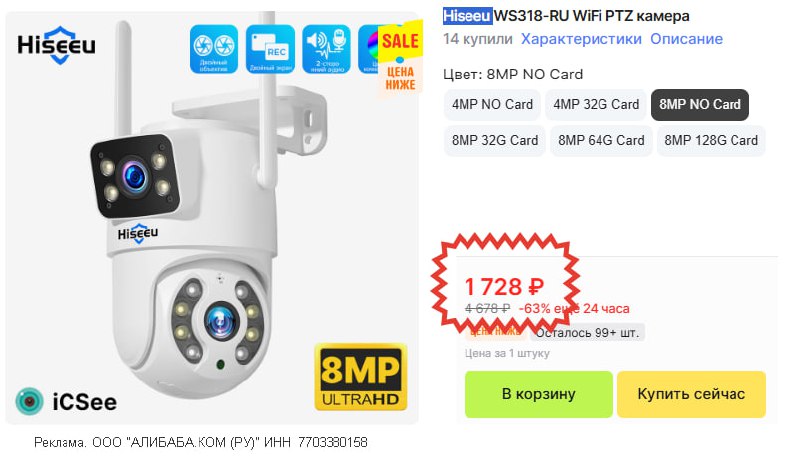
Task: Choose the 8MP 64G Card variant
Action: 601,140
